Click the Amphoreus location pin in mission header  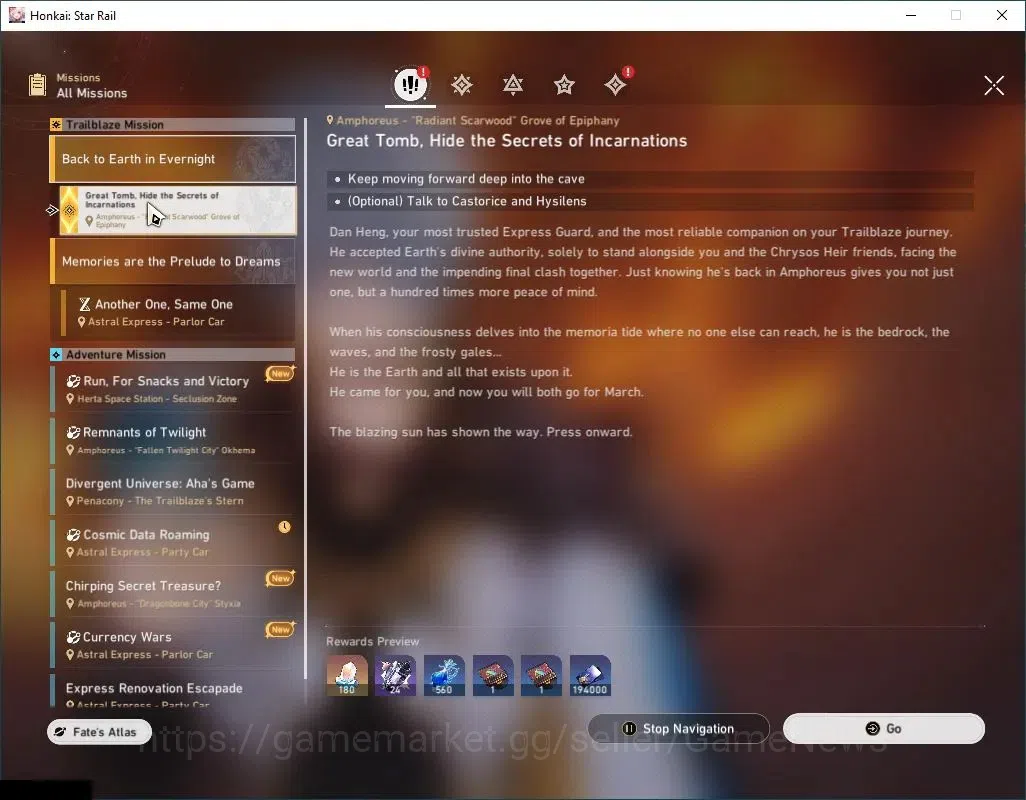point(330,120)
